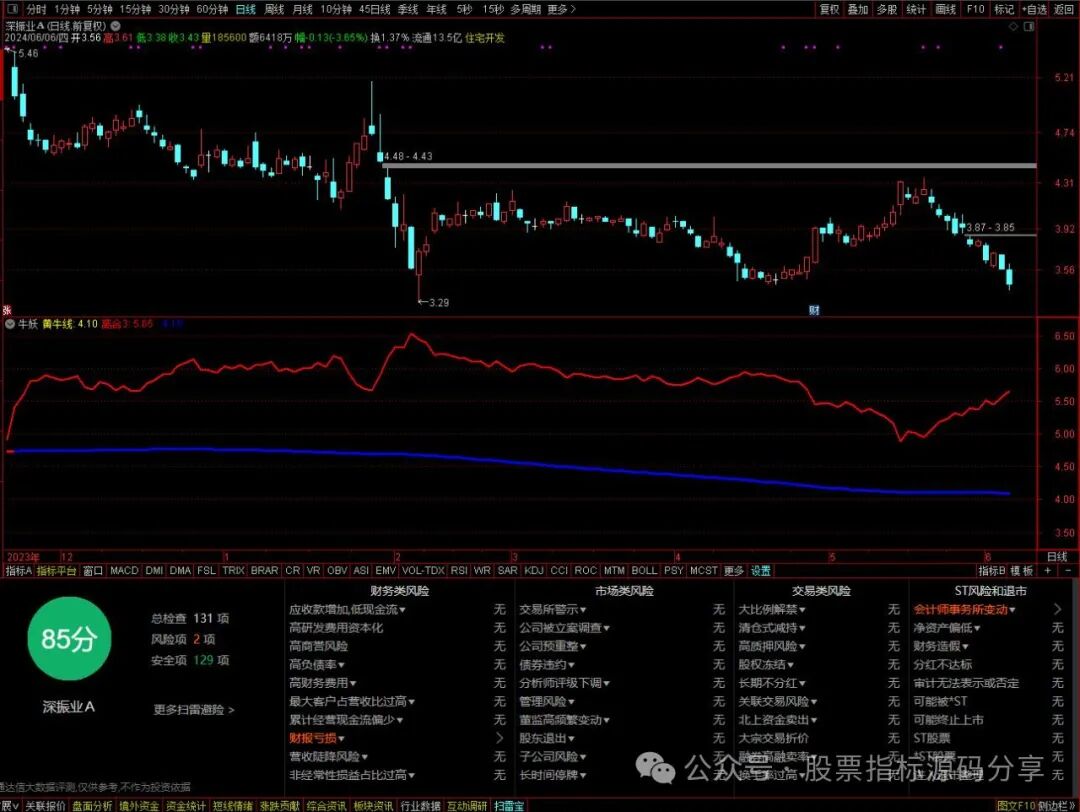Expand the 侧边栏 sidebar at bottom right
This screenshot has width=1080, height=812.
[1057, 805]
